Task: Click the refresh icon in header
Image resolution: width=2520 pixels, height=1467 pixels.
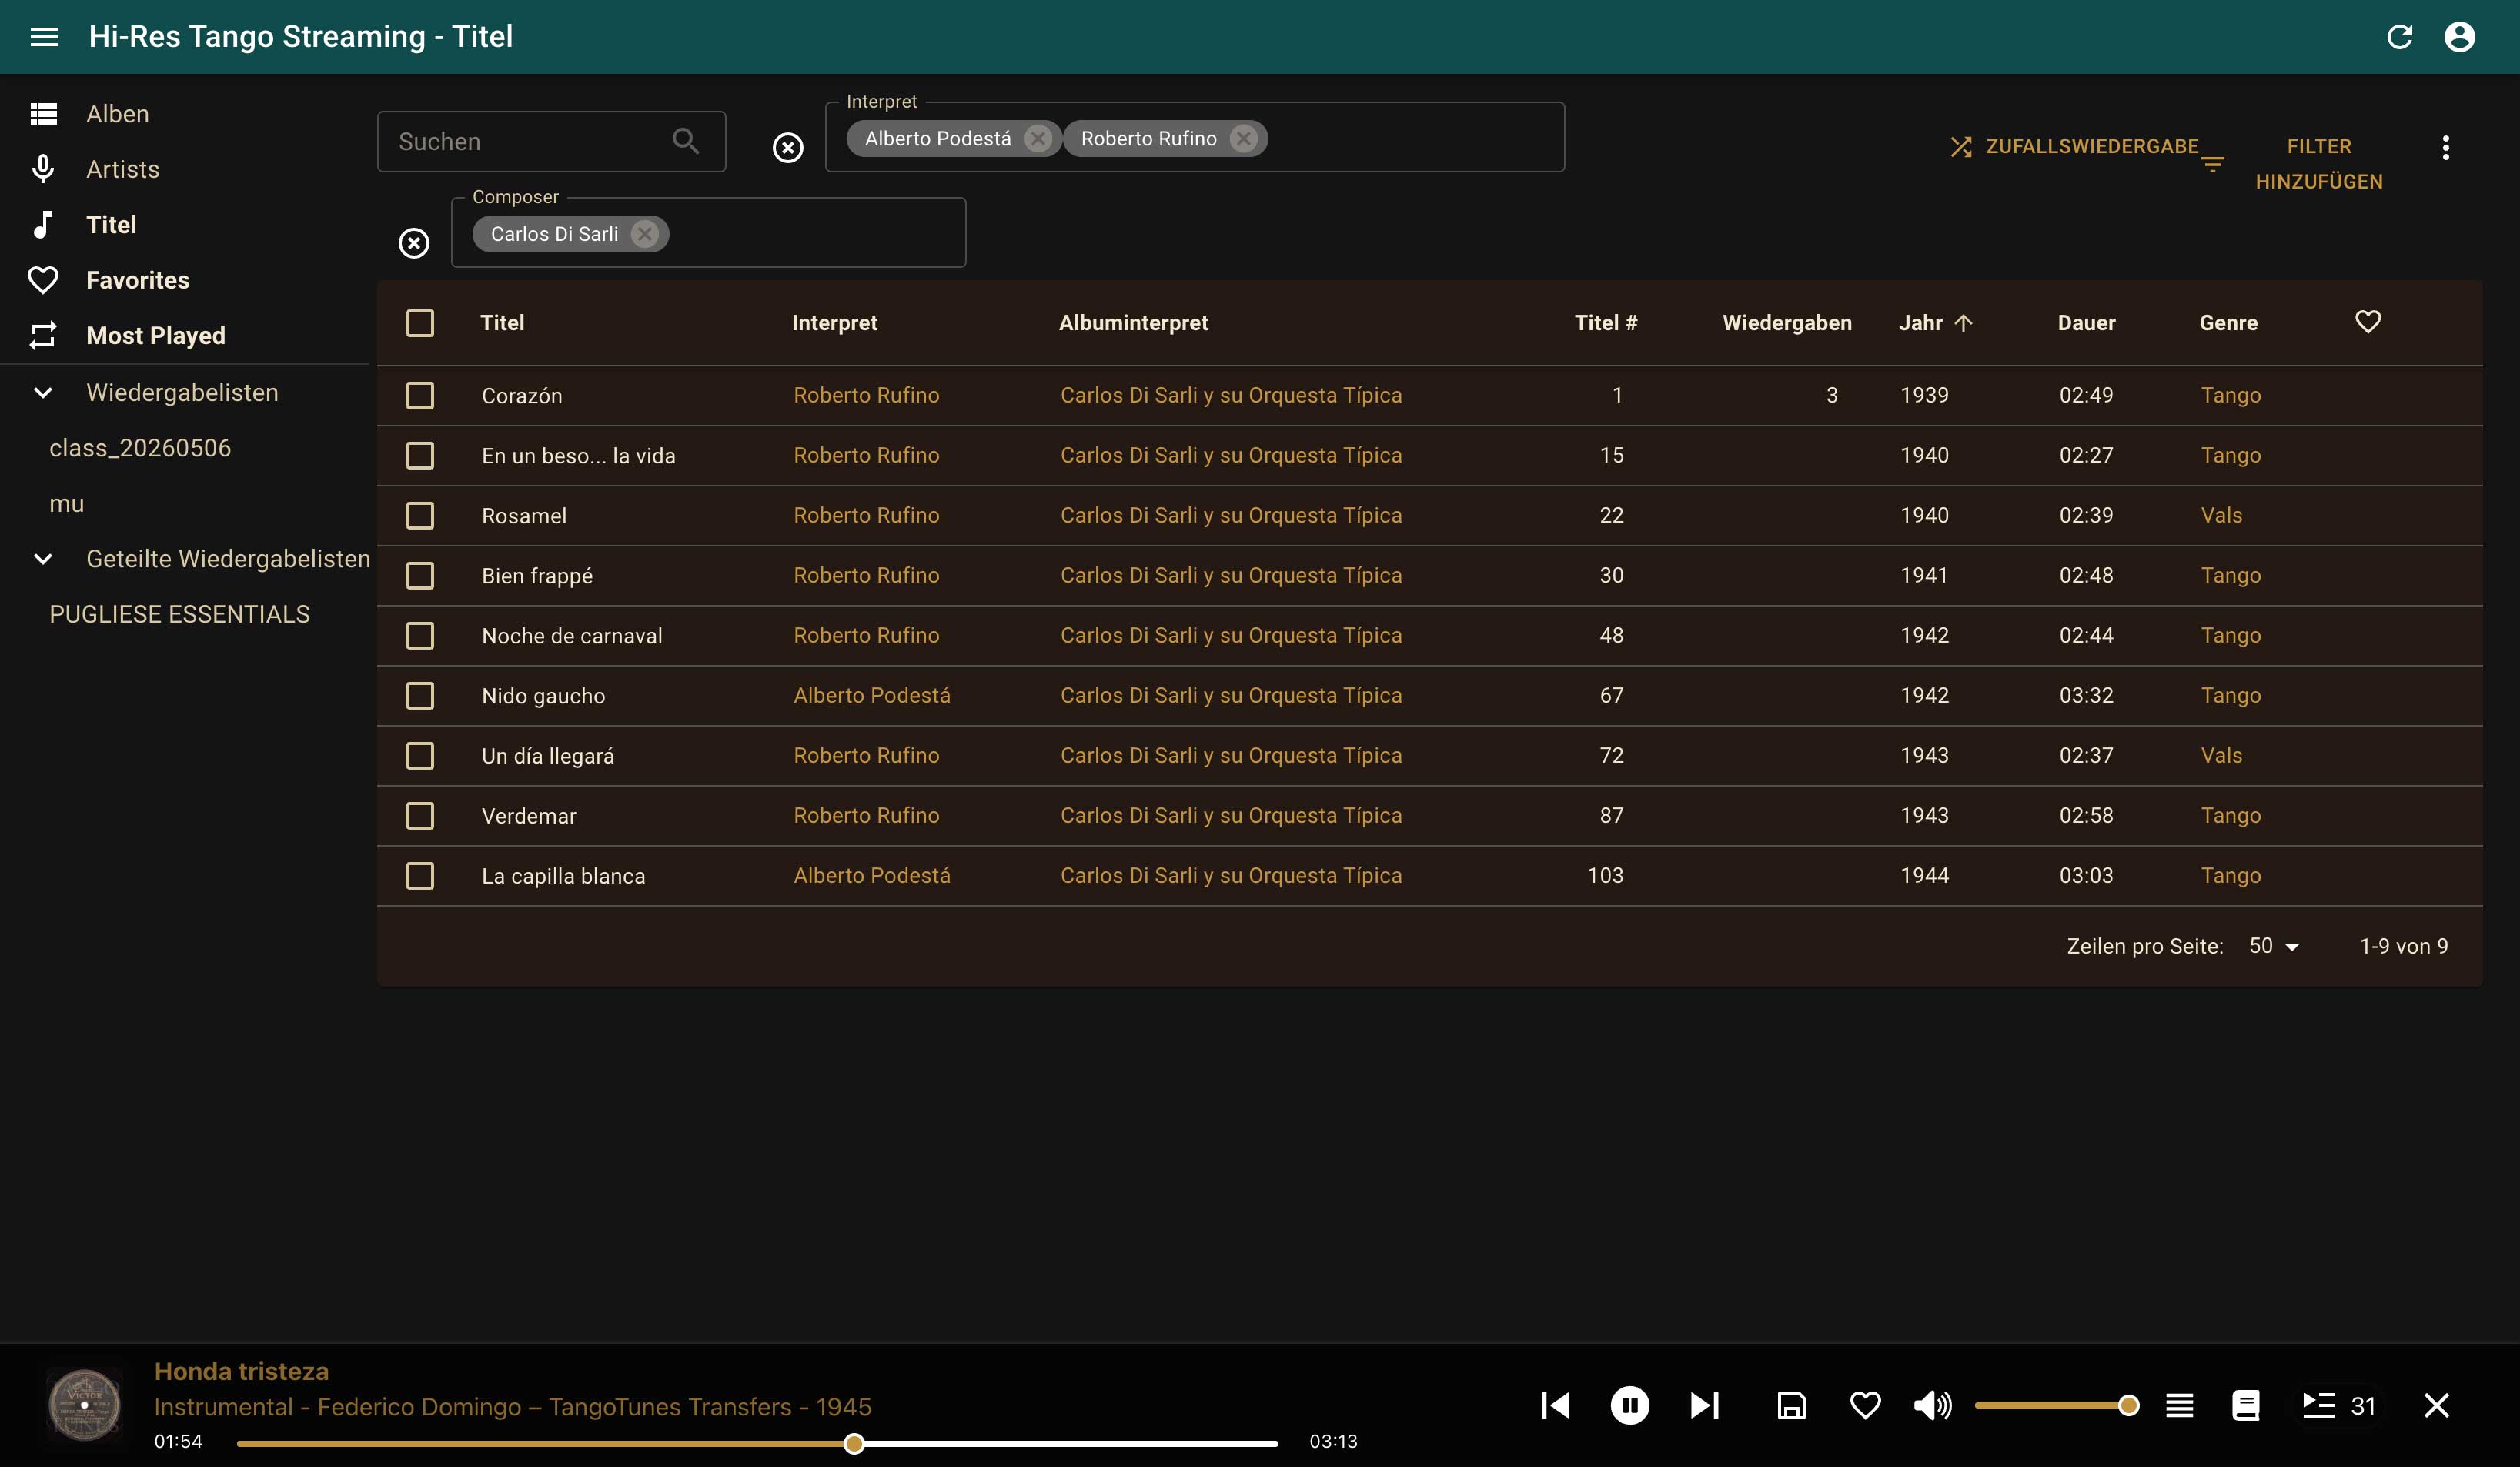Action: click(x=2399, y=37)
